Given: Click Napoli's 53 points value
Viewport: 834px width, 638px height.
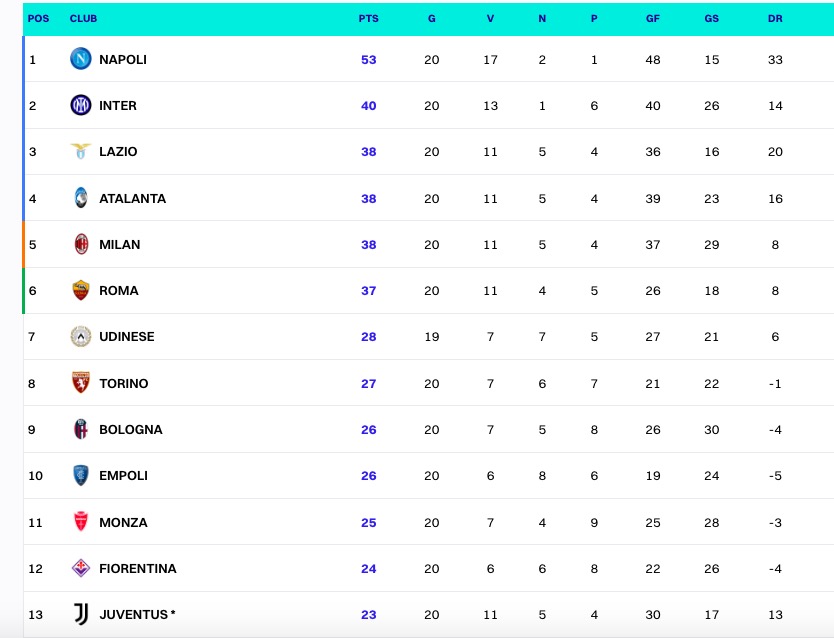Looking at the screenshot, I should click(369, 60).
